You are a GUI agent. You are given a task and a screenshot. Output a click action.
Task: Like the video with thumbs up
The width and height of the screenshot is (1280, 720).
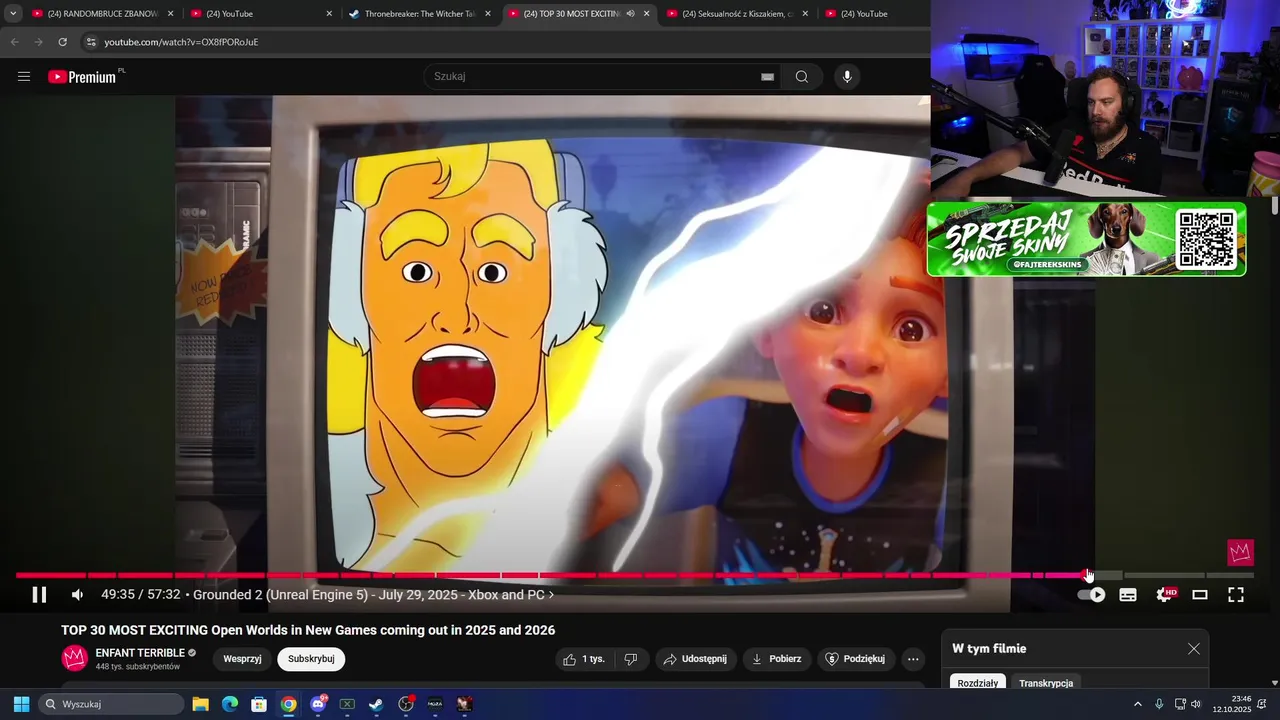pyautogui.click(x=584, y=659)
